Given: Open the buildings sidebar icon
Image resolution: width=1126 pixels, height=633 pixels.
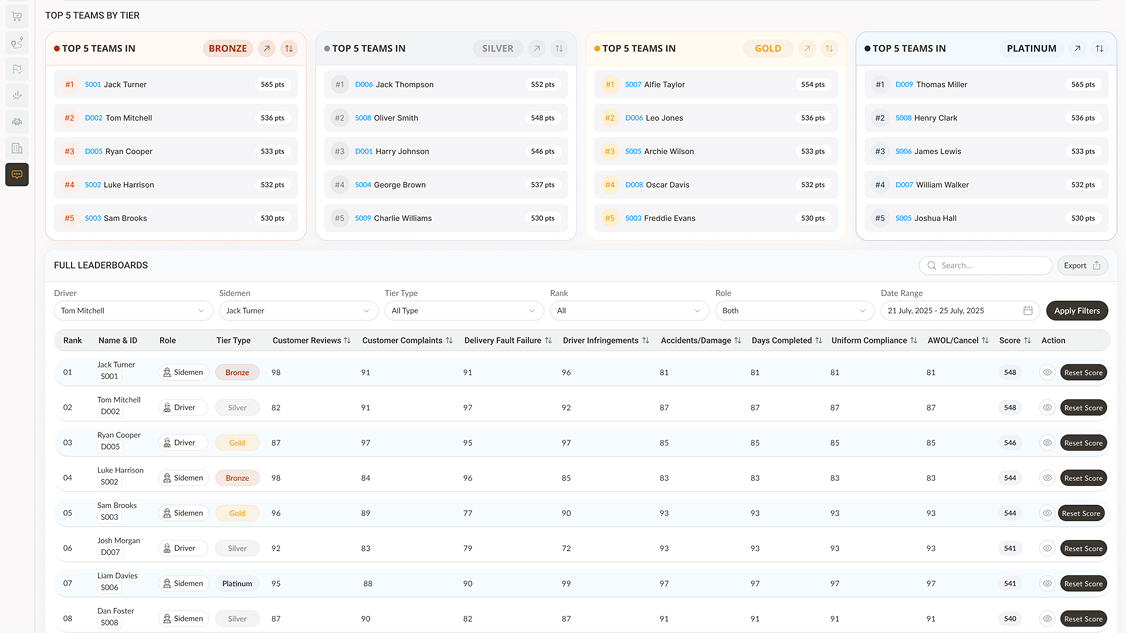Looking at the screenshot, I should coord(17,148).
